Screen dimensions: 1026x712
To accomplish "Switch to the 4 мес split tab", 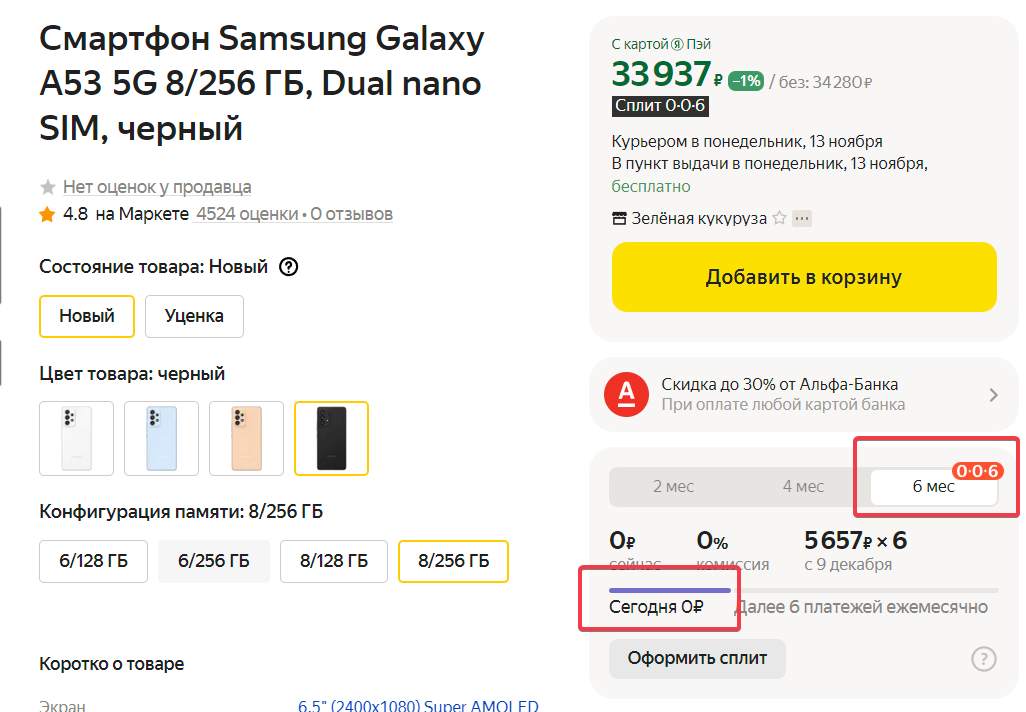I will point(803,486).
